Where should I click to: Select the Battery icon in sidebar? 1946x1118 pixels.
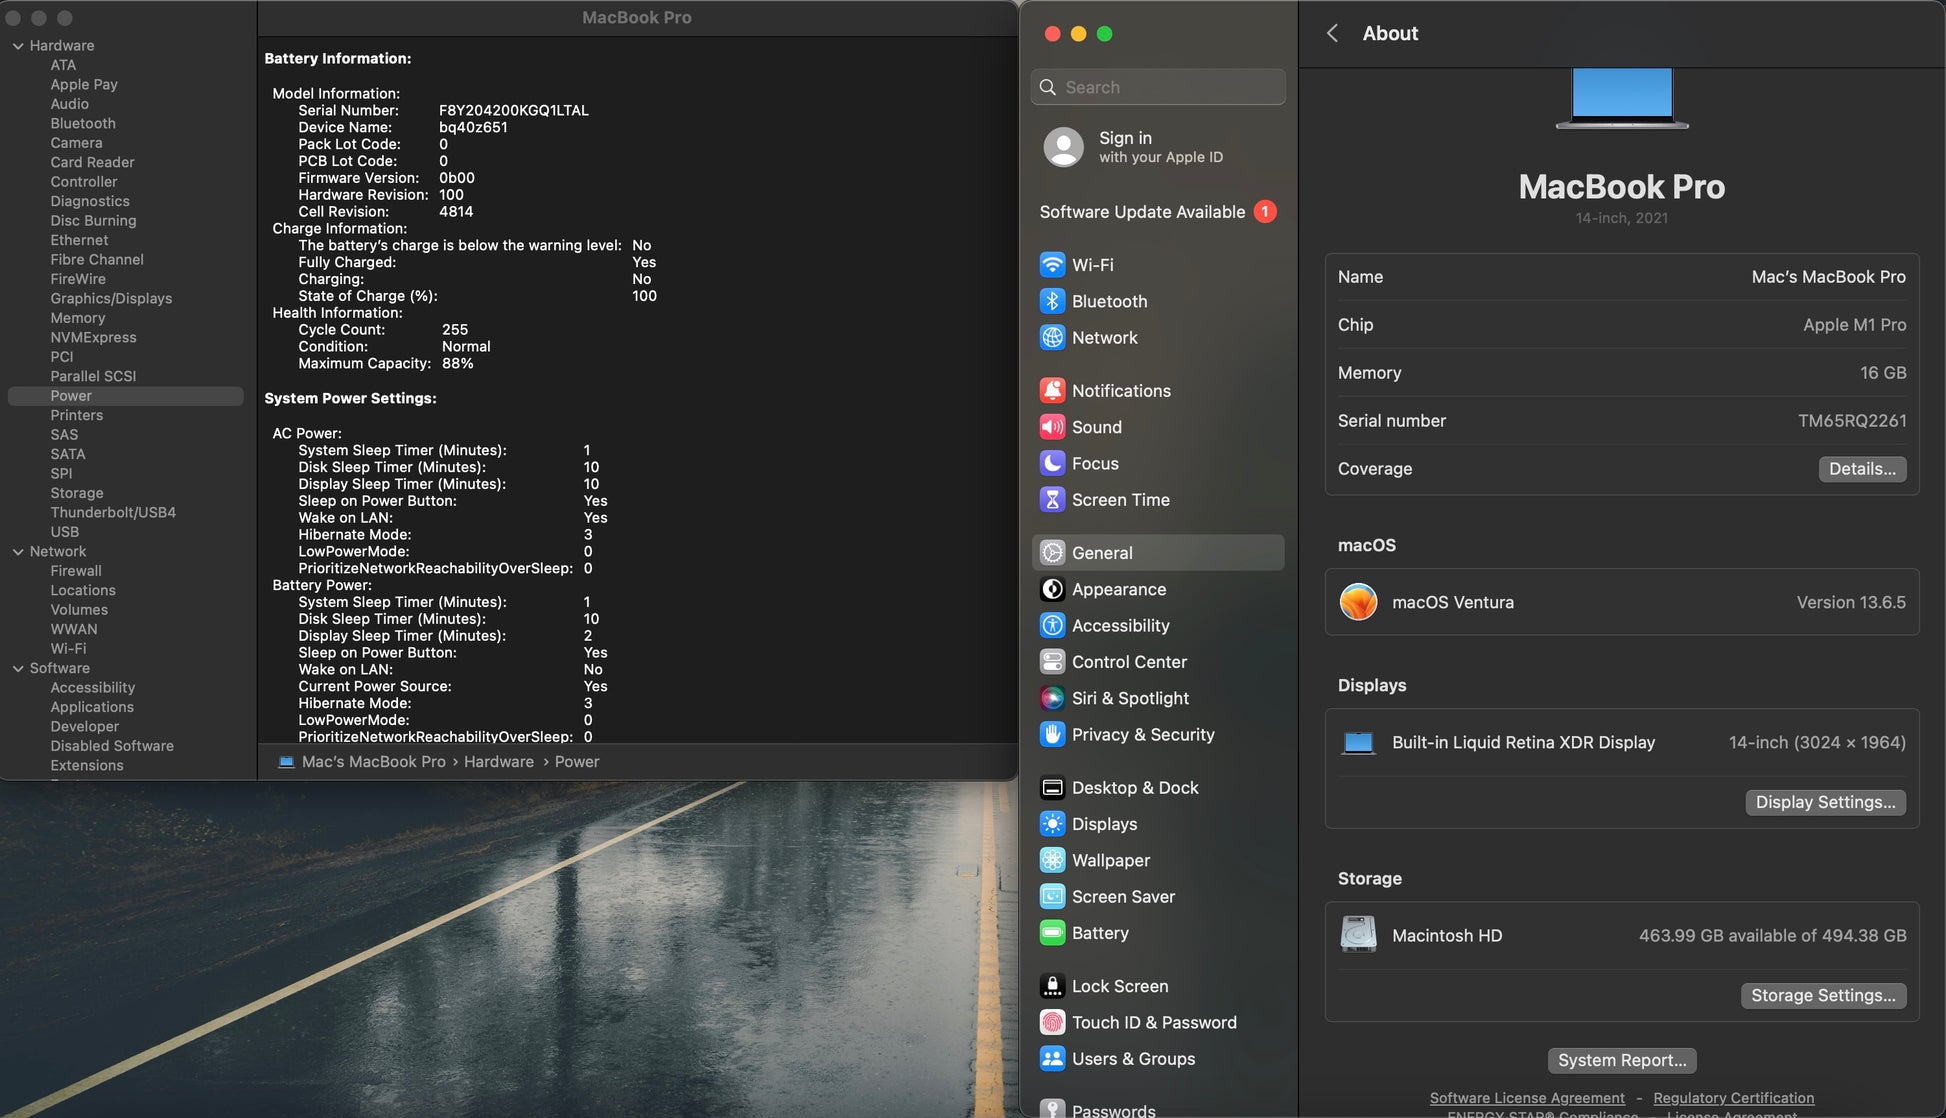pyautogui.click(x=1052, y=933)
